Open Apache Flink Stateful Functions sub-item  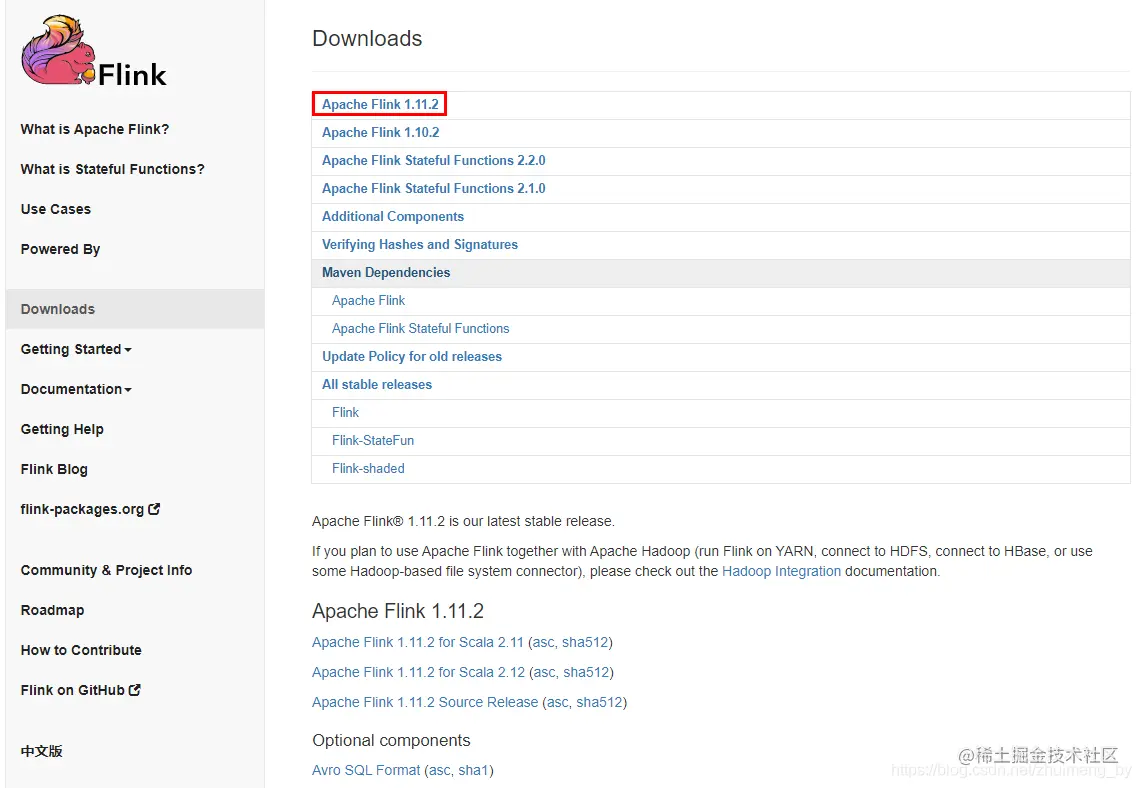click(x=421, y=328)
